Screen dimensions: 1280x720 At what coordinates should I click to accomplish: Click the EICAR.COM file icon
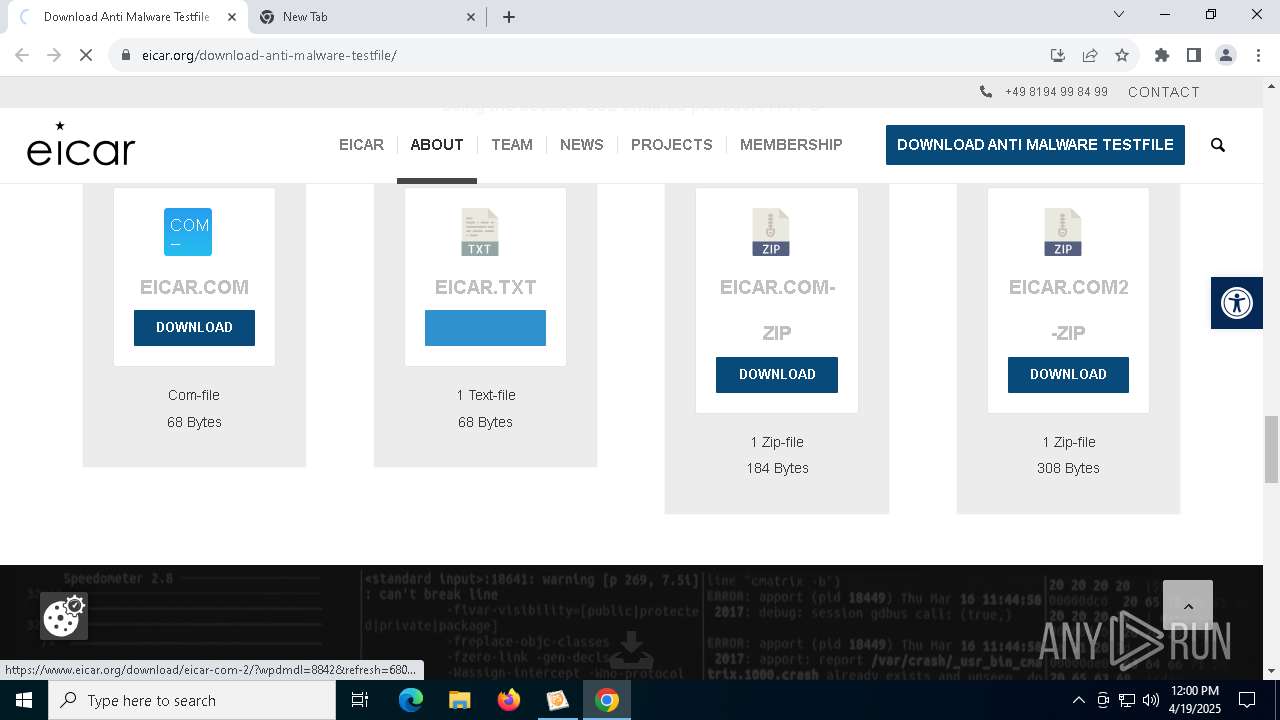[188, 232]
